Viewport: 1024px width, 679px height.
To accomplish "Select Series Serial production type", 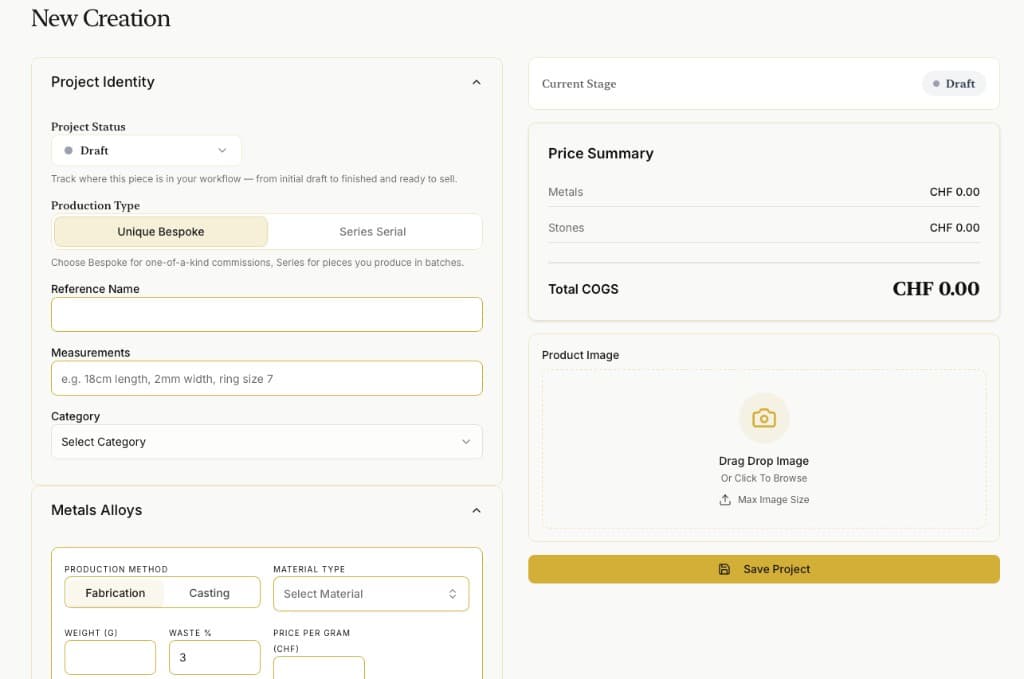I will coord(373,232).
